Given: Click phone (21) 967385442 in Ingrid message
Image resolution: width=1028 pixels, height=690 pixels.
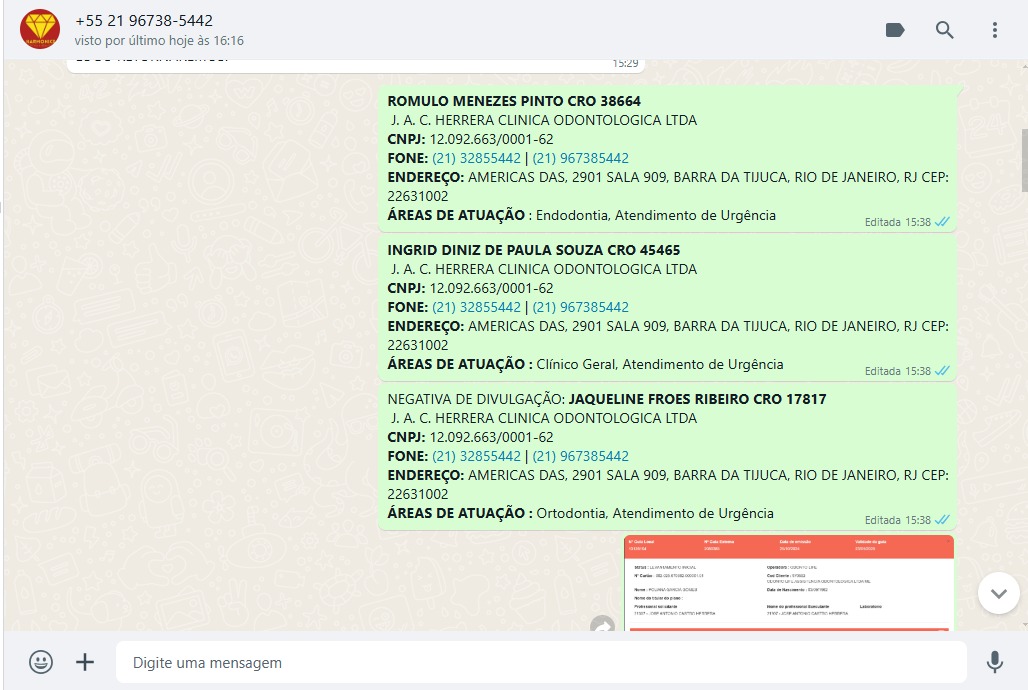Looking at the screenshot, I should pos(580,307).
